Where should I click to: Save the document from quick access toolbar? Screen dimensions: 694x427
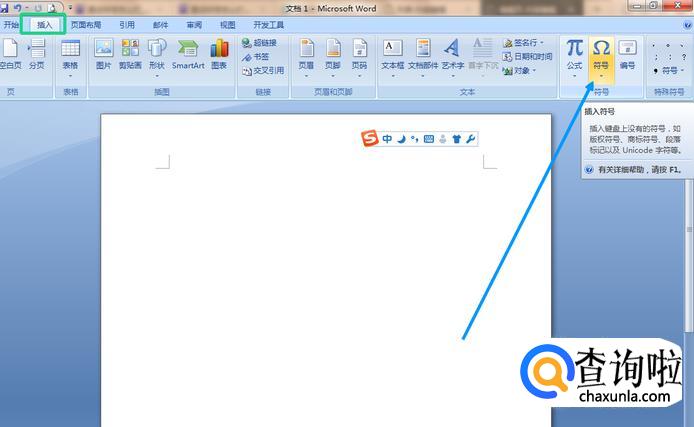[4, 8]
